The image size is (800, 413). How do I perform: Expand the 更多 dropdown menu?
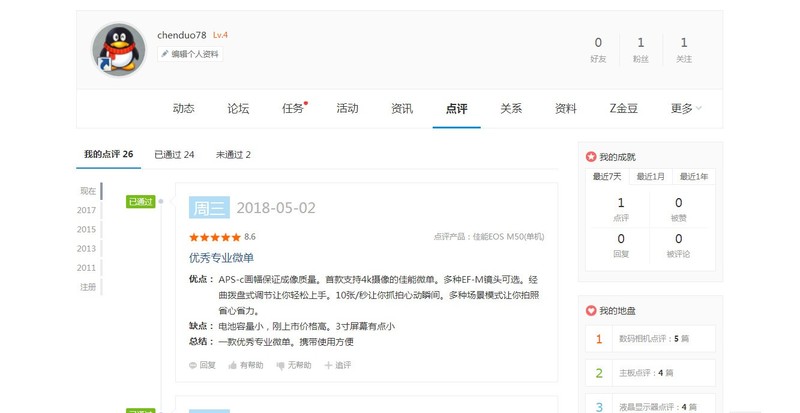(x=686, y=108)
